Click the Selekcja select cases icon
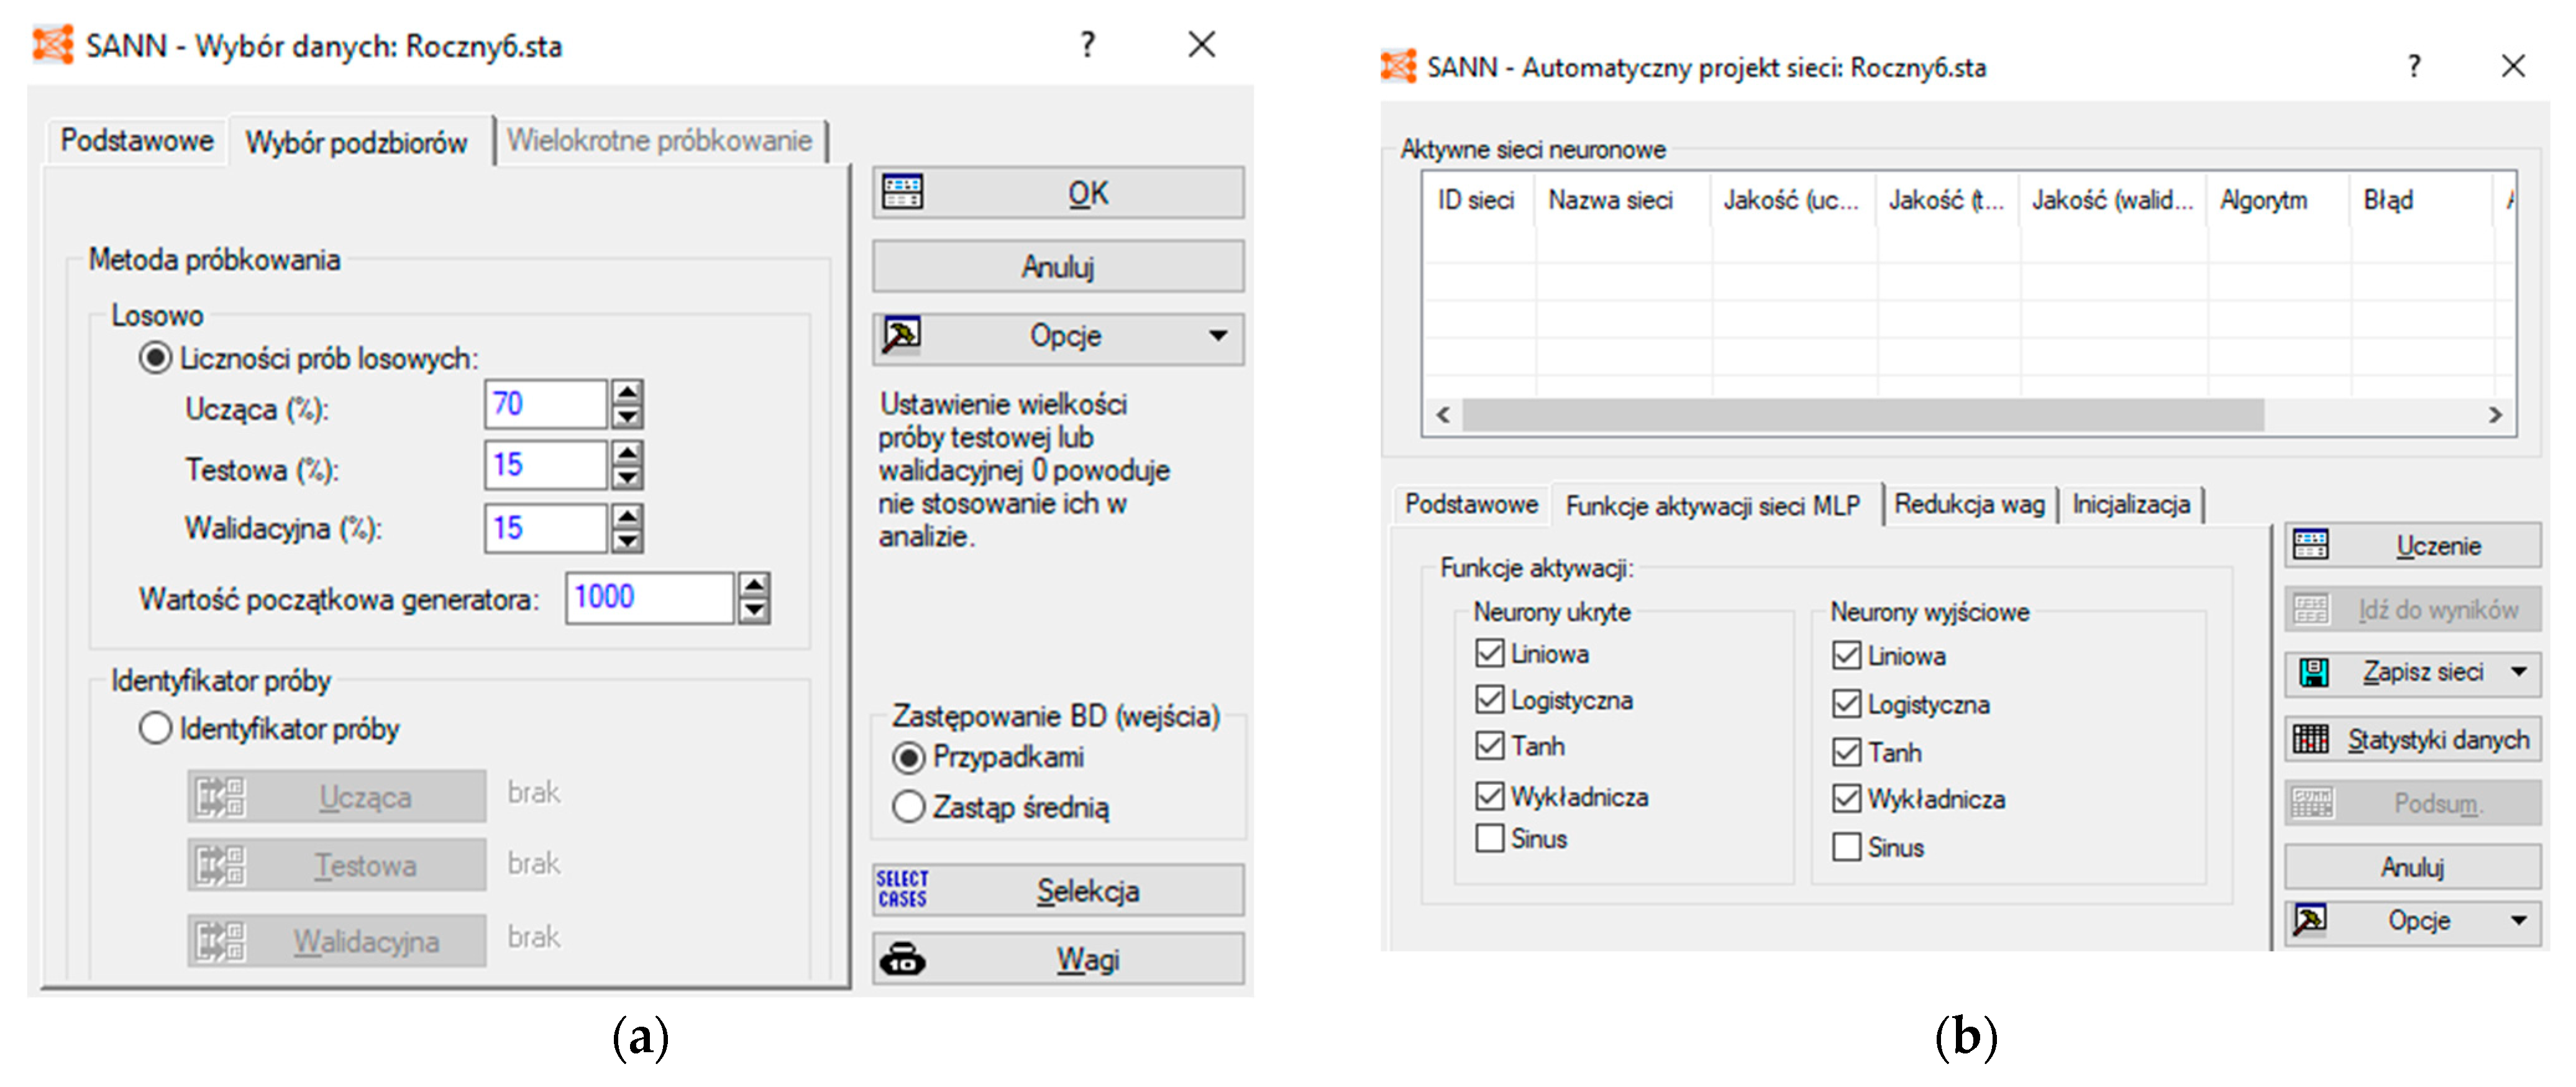This screenshot has width=2576, height=1087. click(x=902, y=889)
